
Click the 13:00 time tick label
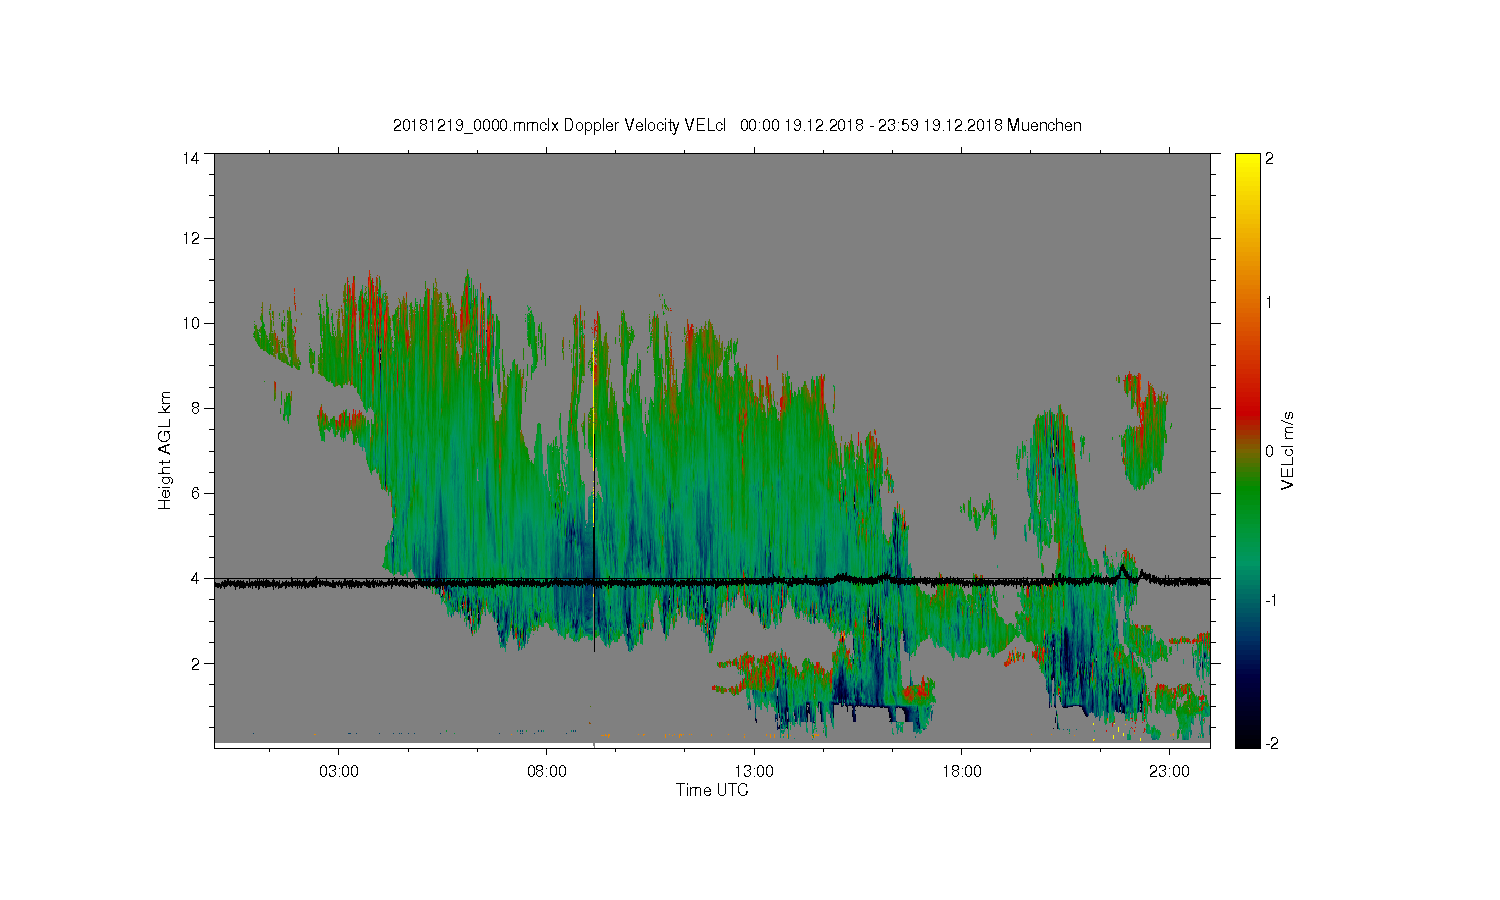pyautogui.click(x=754, y=772)
